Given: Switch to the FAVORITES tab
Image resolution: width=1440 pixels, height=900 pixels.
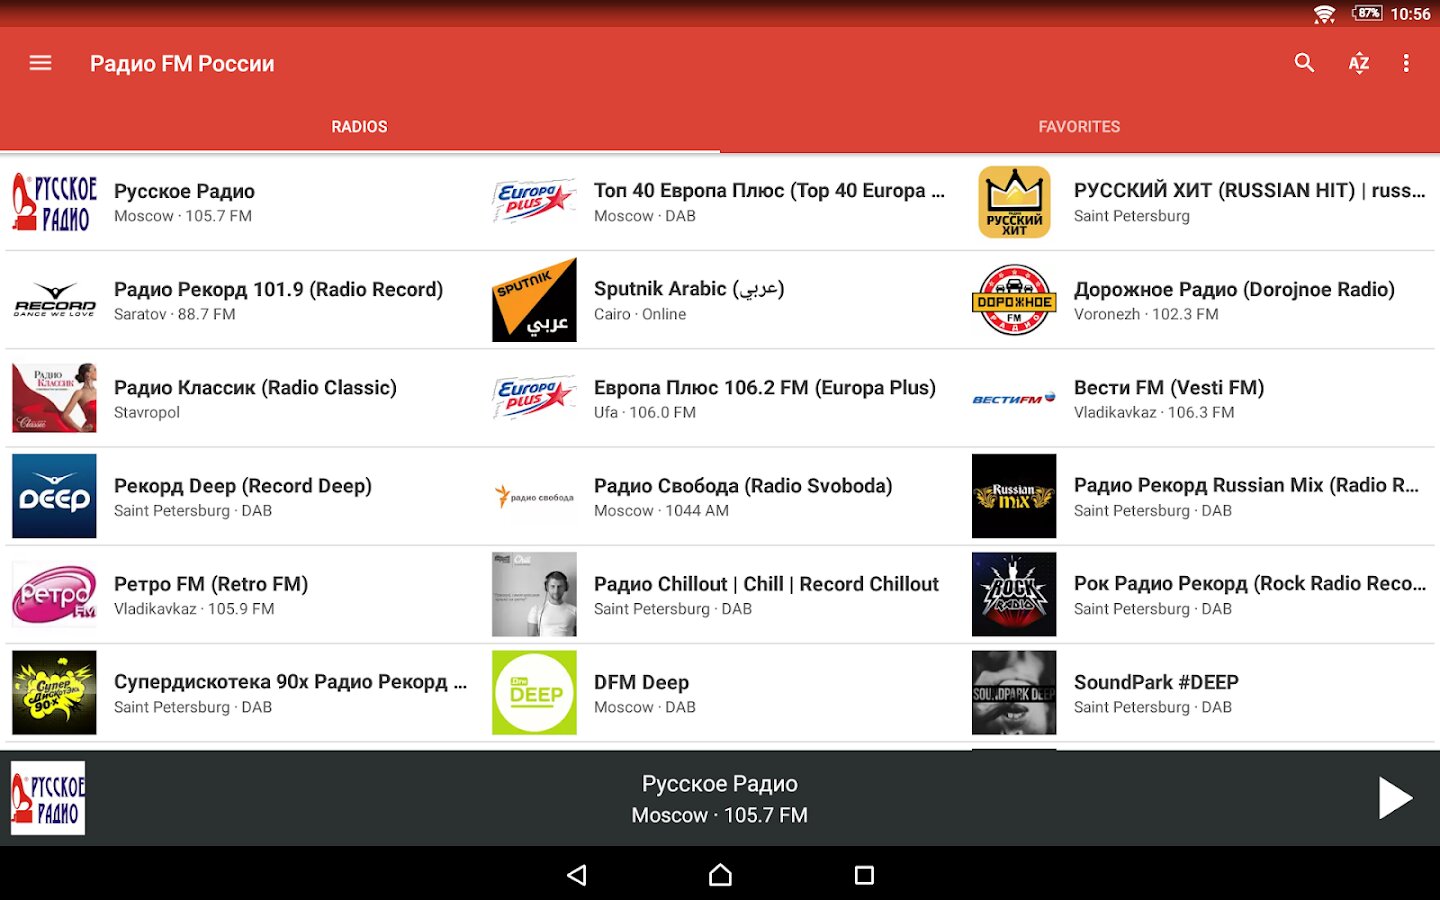Looking at the screenshot, I should tap(1079, 127).
